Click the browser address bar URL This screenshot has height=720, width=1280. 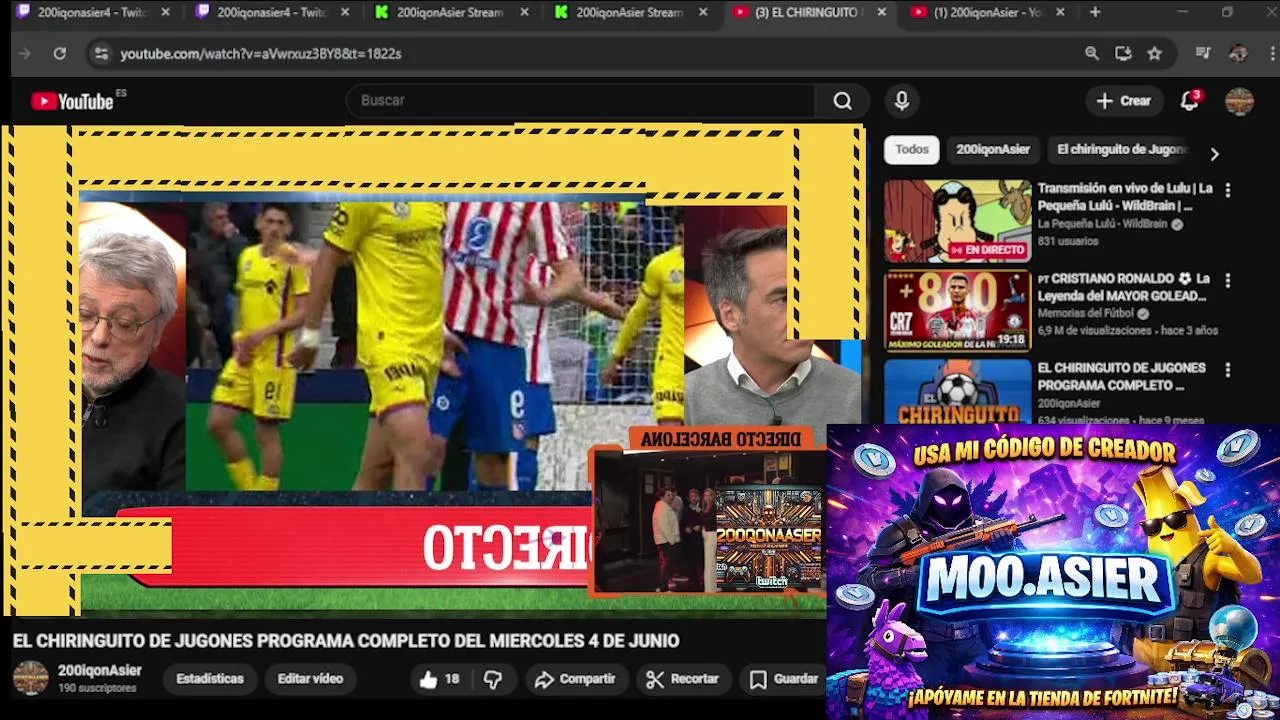coord(261,53)
